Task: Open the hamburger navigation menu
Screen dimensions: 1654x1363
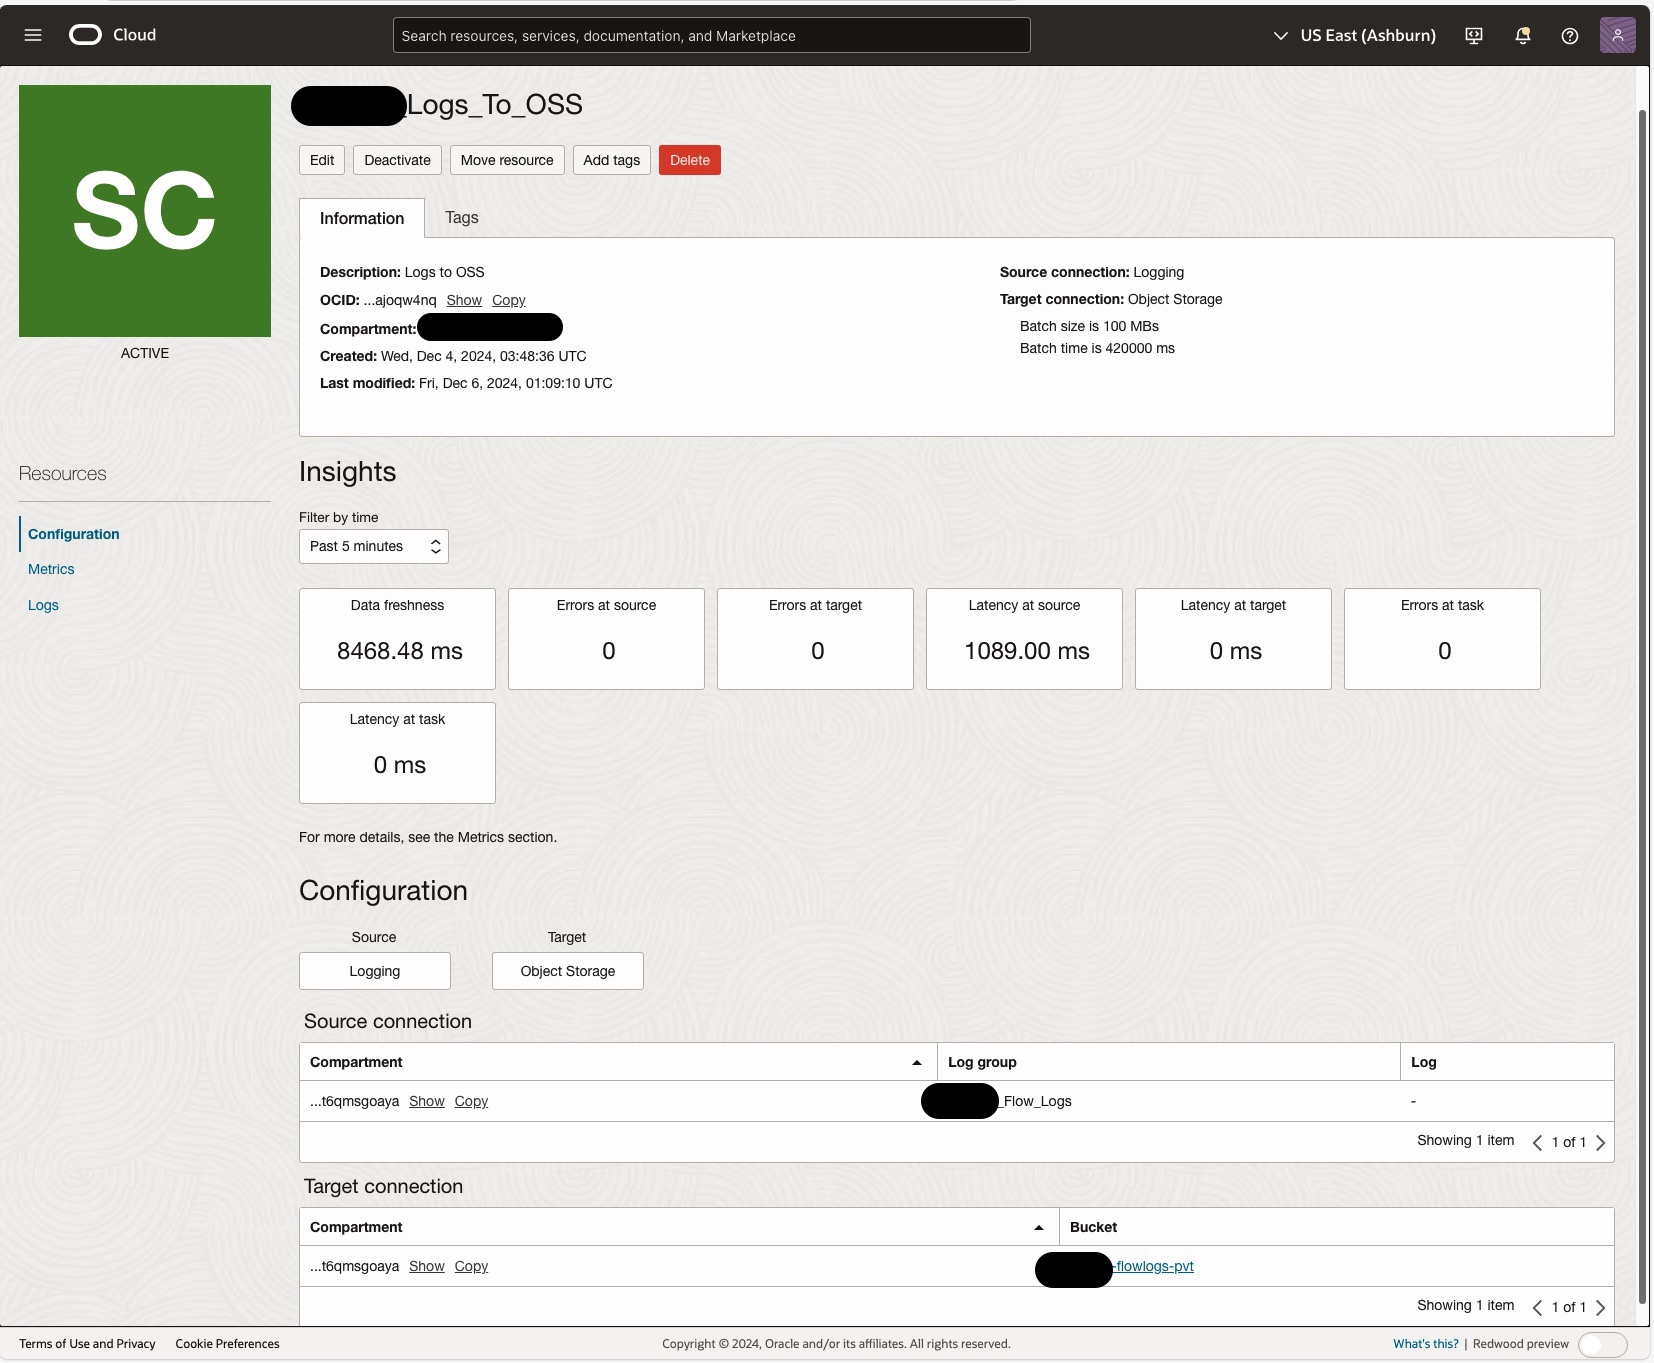Action: pyautogui.click(x=33, y=35)
